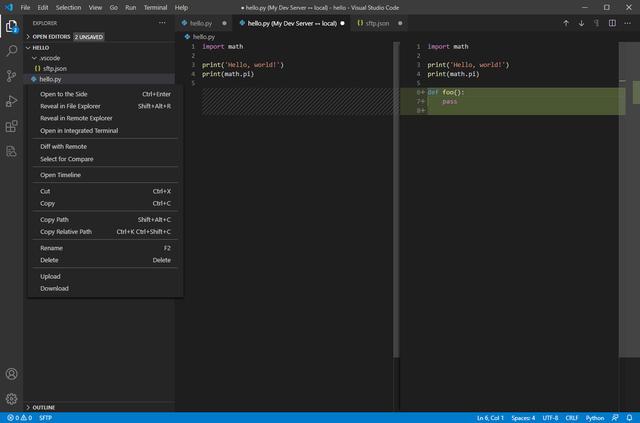This screenshot has height=423, width=640.
Task: Go to next change arrow
Action: (x=581, y=23)
